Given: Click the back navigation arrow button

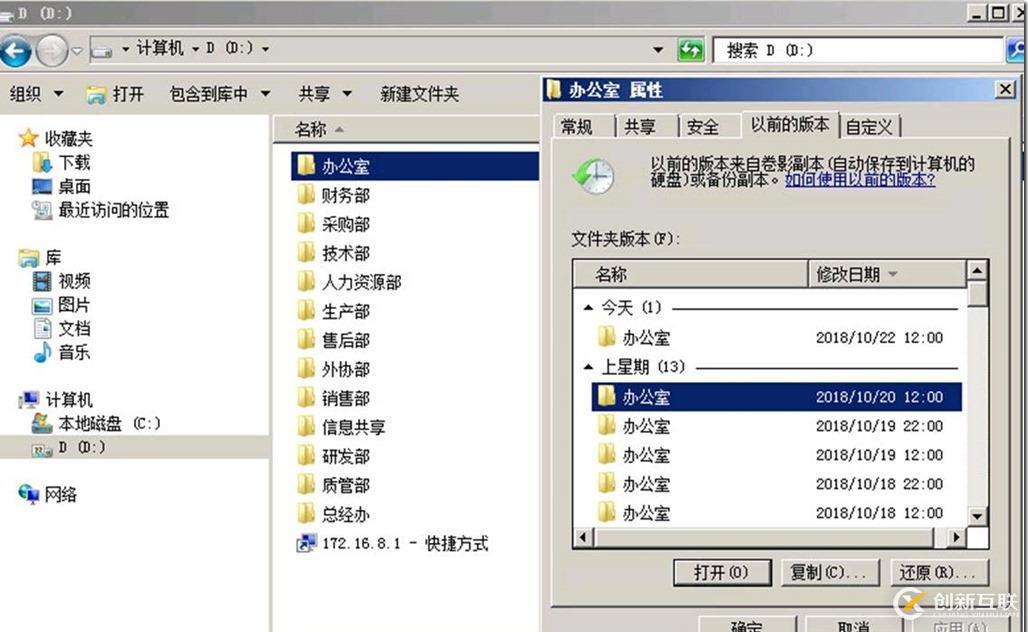Looking at the screenshot, I should pyautogui.click(x=17, y=49).
